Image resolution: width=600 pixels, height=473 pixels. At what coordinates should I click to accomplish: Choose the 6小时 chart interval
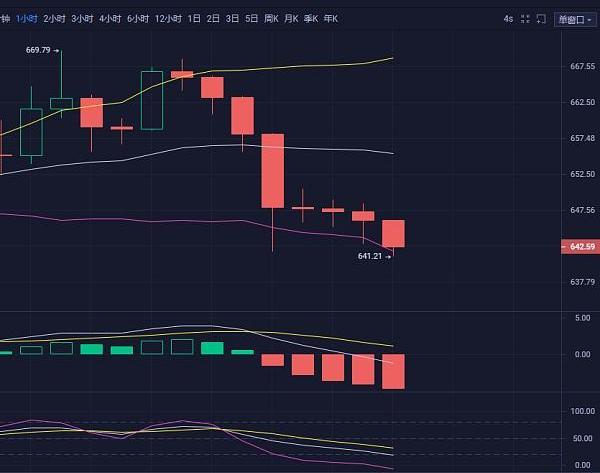point(139,19)
